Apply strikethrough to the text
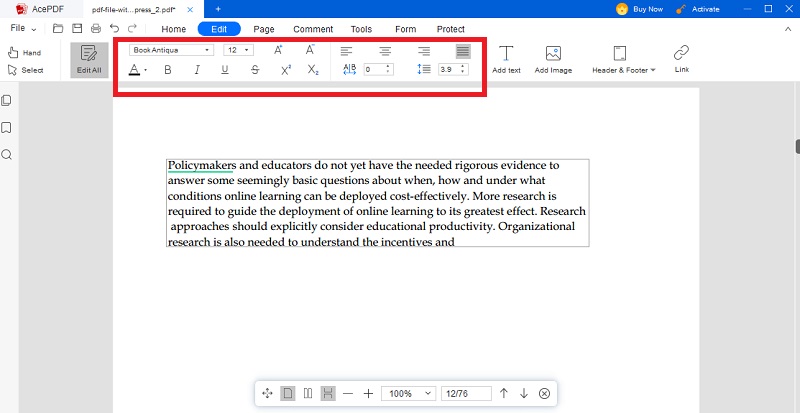The image size is (800, 413). (255, 70)
